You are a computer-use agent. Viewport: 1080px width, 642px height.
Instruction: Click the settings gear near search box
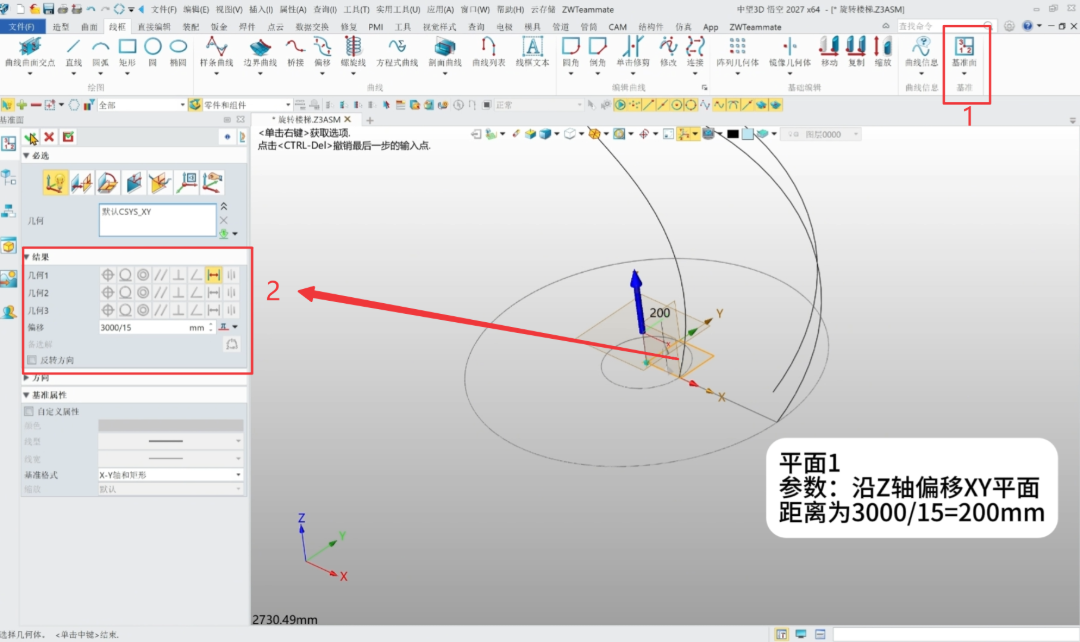click(1008, 26)
